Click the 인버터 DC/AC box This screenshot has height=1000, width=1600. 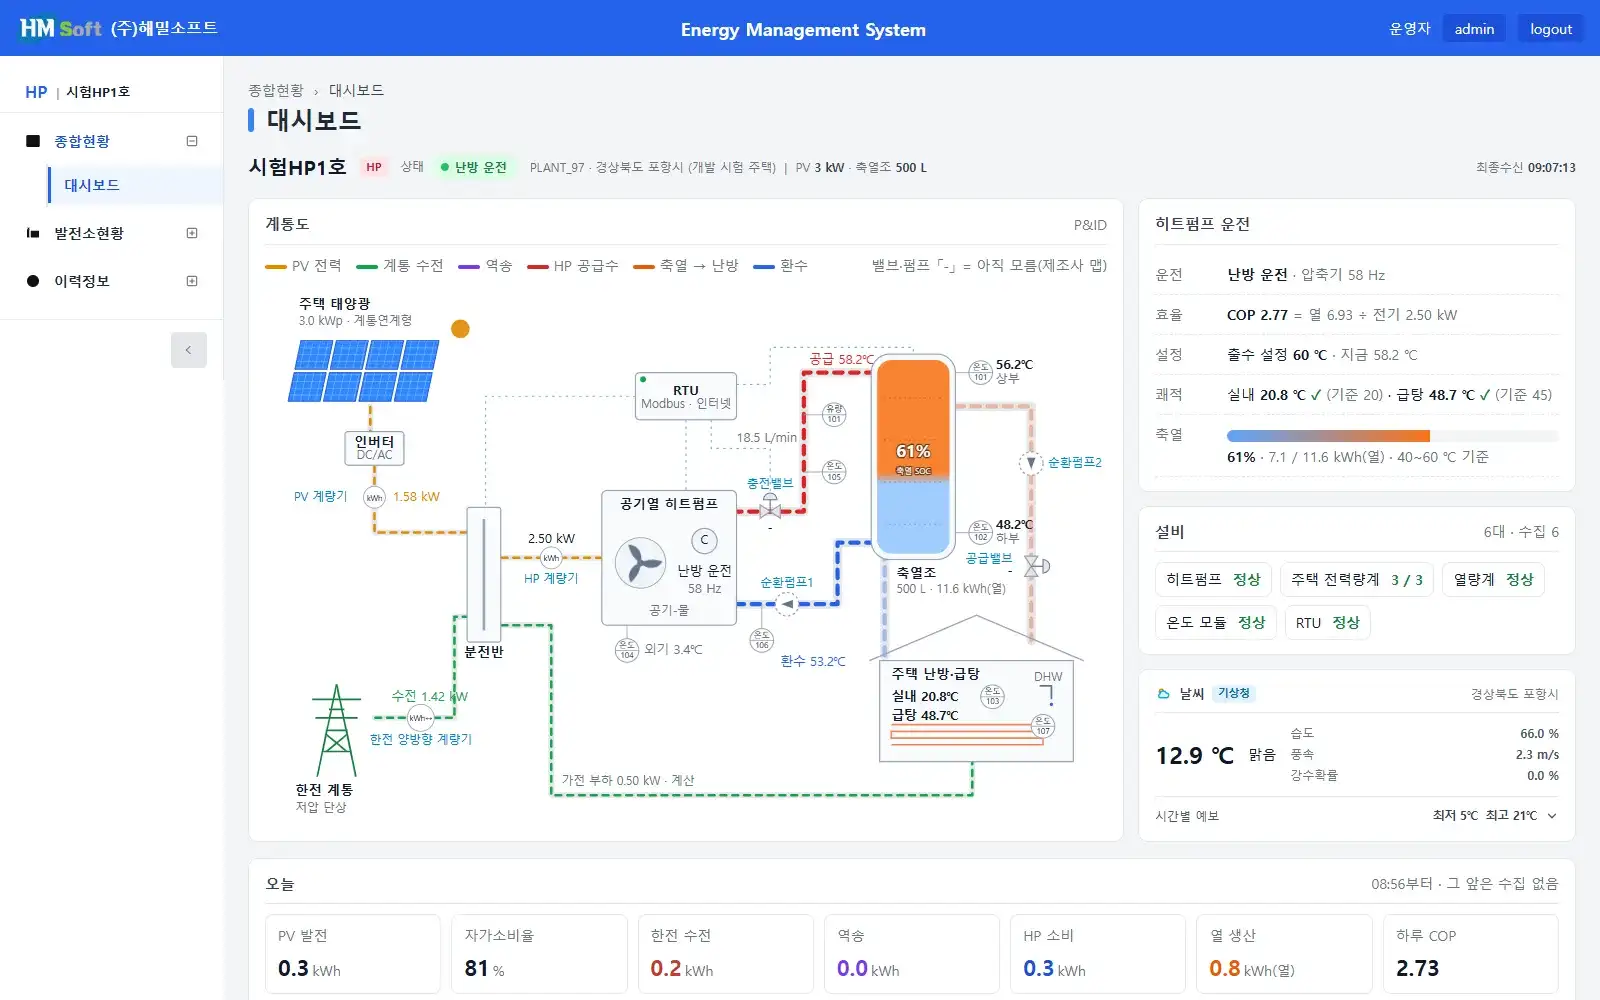[374, 448]
